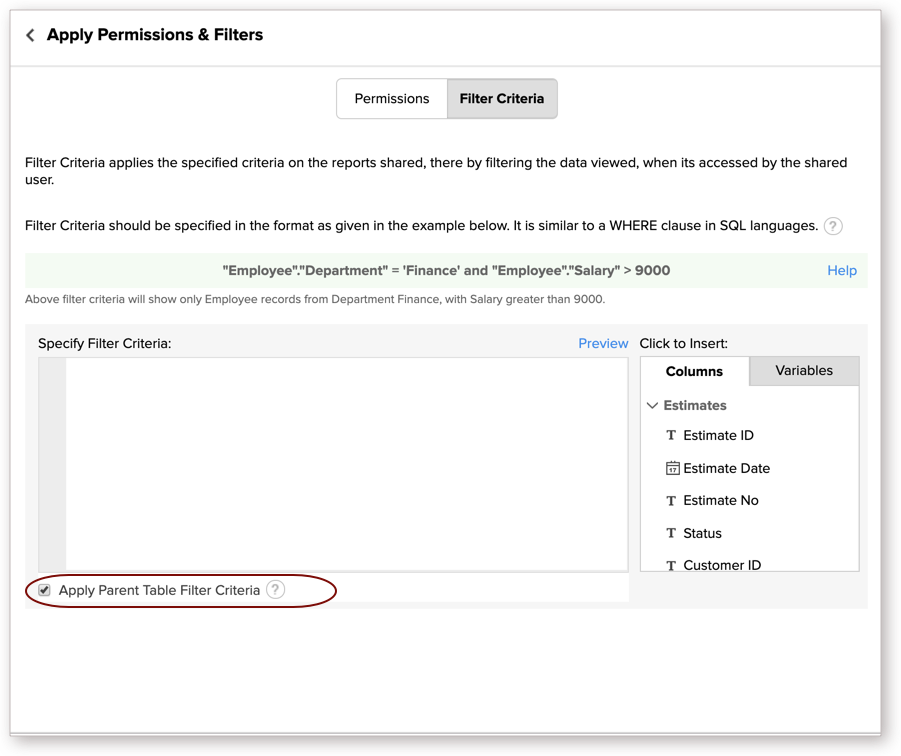901x756 pixels.
Task: Switch to the Permissions tab
Action: tap(391, 99)
